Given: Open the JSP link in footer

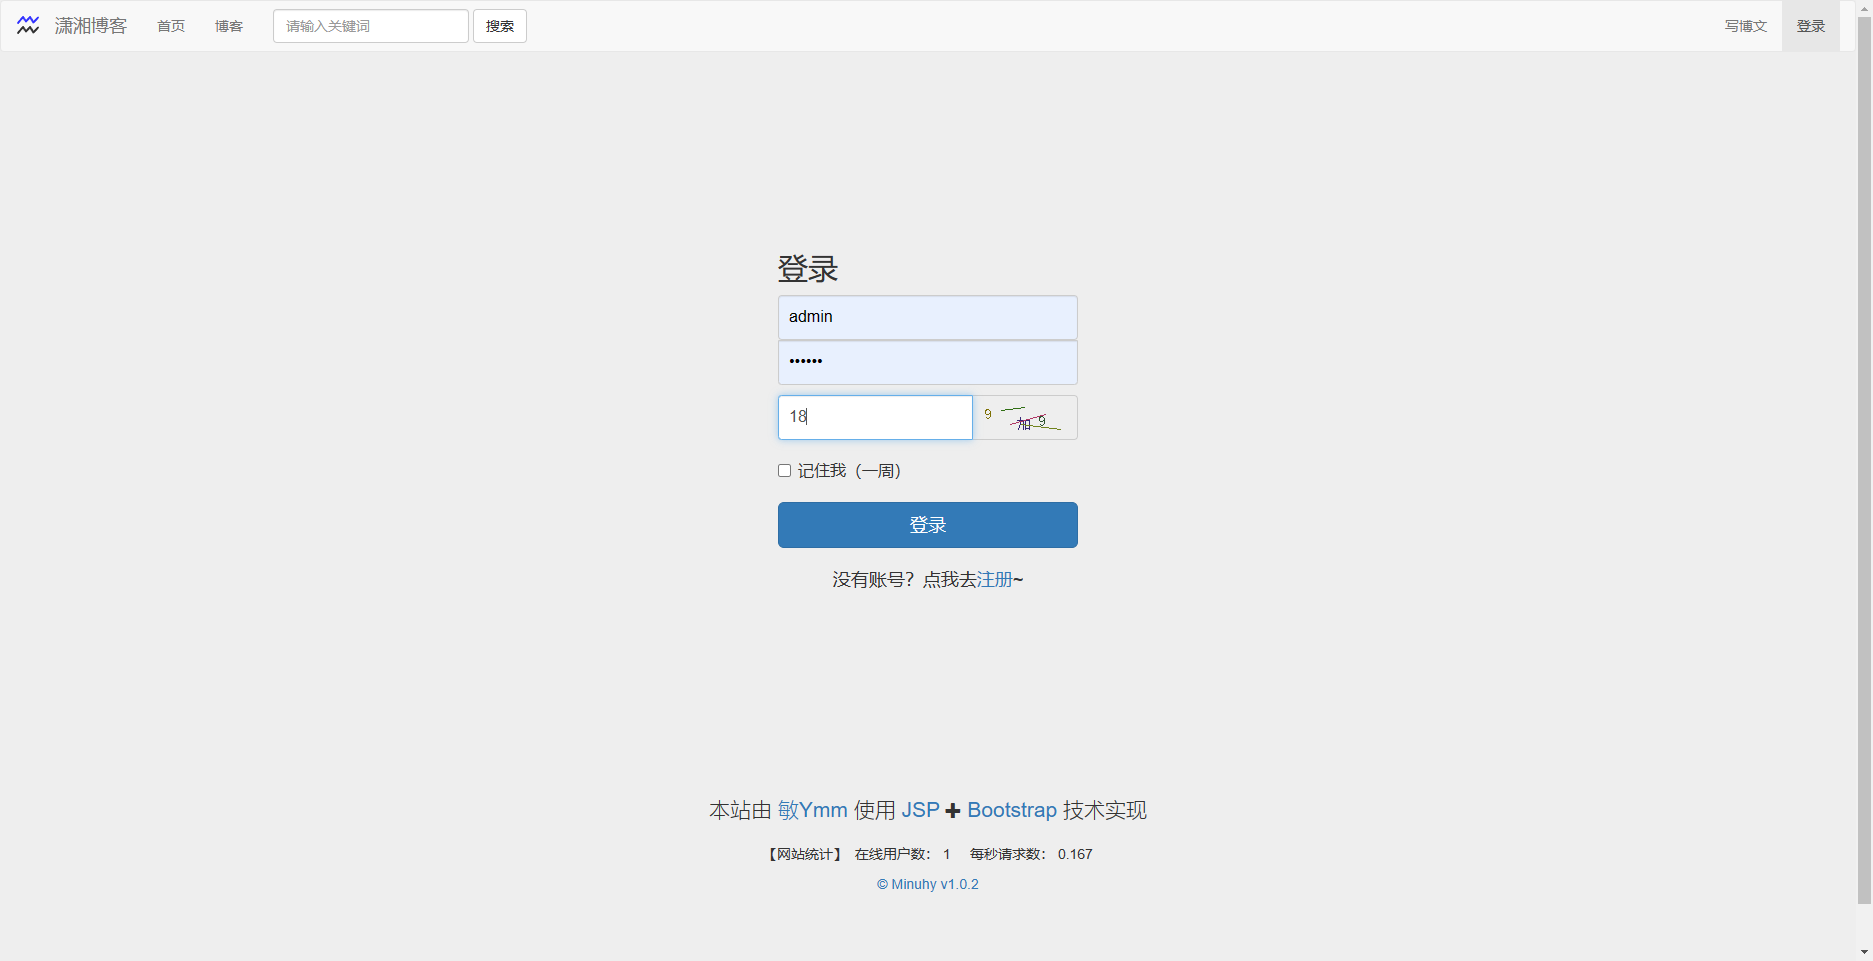Looking at the screenshot, I should (921, 810).
